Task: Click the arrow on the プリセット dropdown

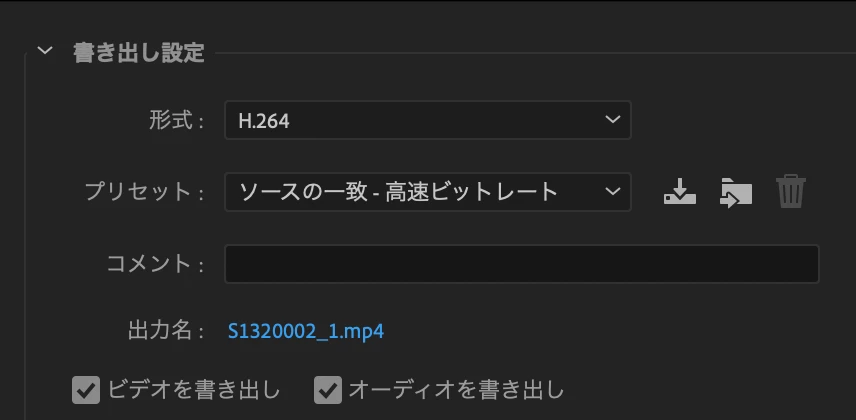Action: (613, 191)
